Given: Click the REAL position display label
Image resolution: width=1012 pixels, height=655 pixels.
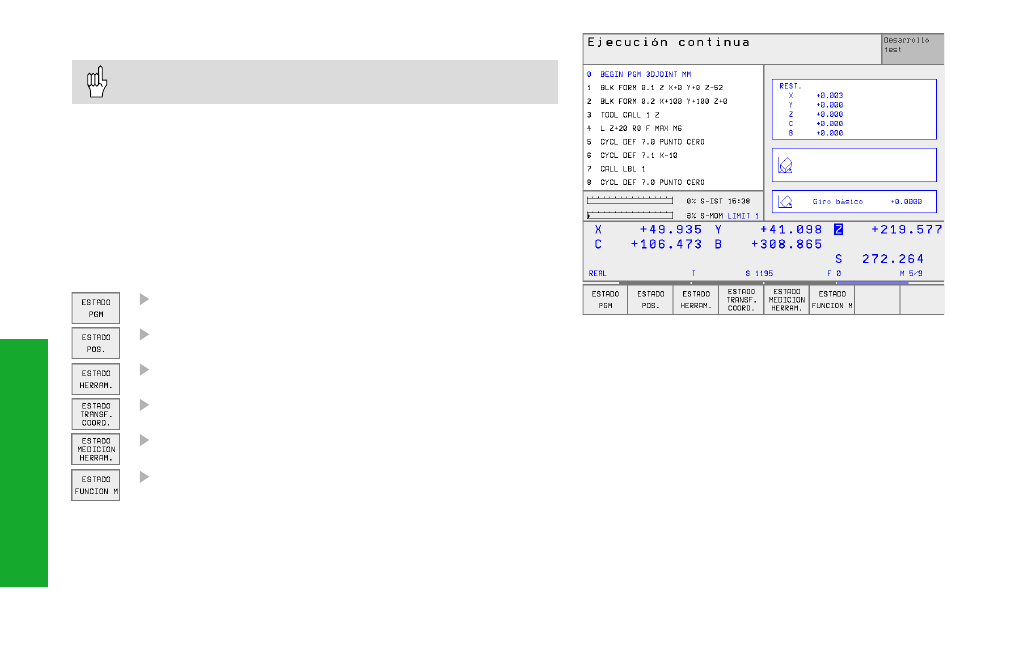Looking at the screenshot, I should pyautogui.click(x=598, y=274).
